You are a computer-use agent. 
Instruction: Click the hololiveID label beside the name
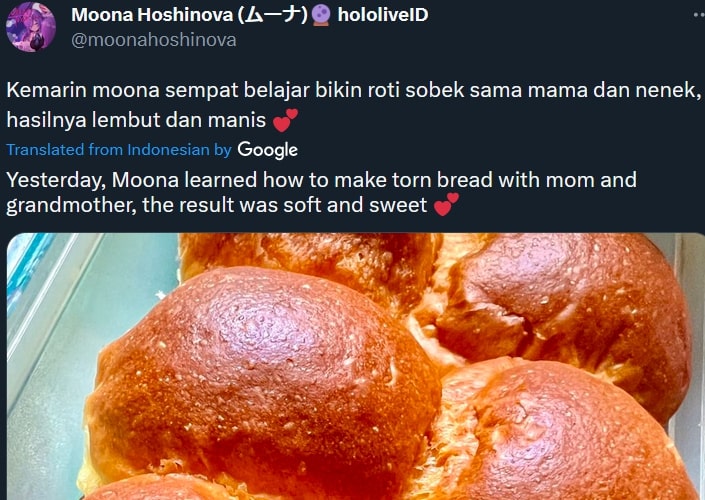[x=383, y=15]
